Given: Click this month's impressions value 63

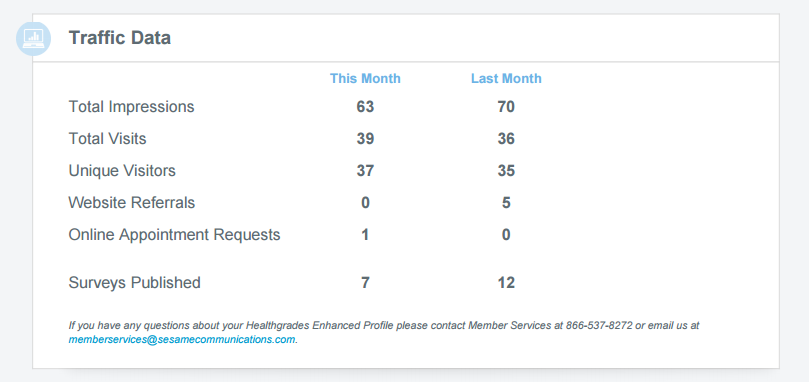Looking at the screenshot, I should click(365, 107).
